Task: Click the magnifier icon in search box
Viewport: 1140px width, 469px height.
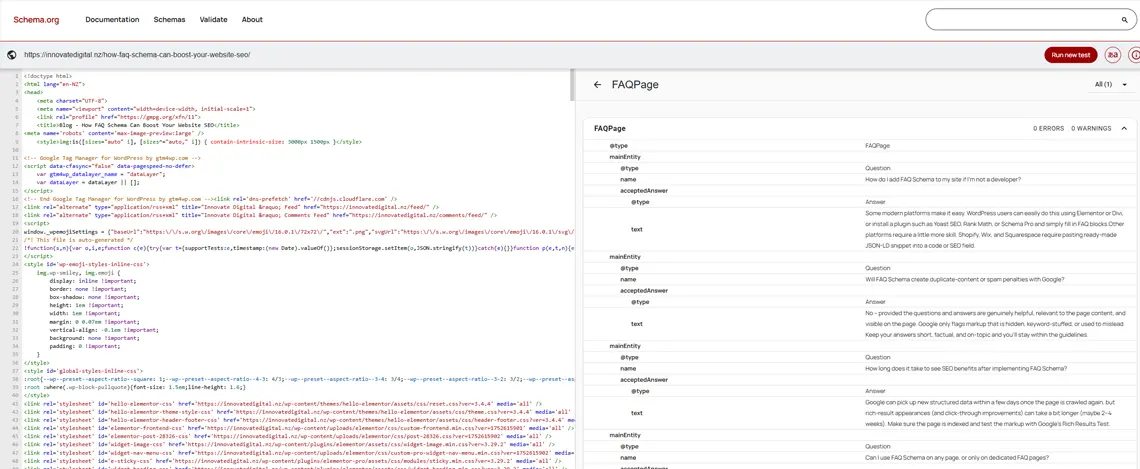Action: click(1125, 20)
